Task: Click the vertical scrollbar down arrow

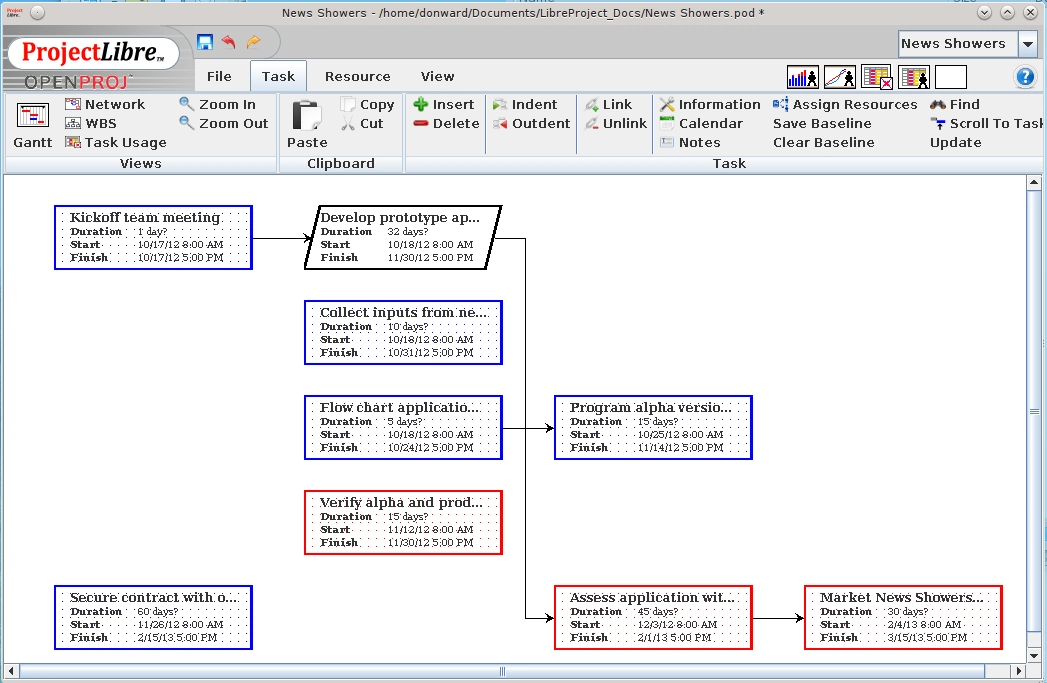Action: [1034, 656]
